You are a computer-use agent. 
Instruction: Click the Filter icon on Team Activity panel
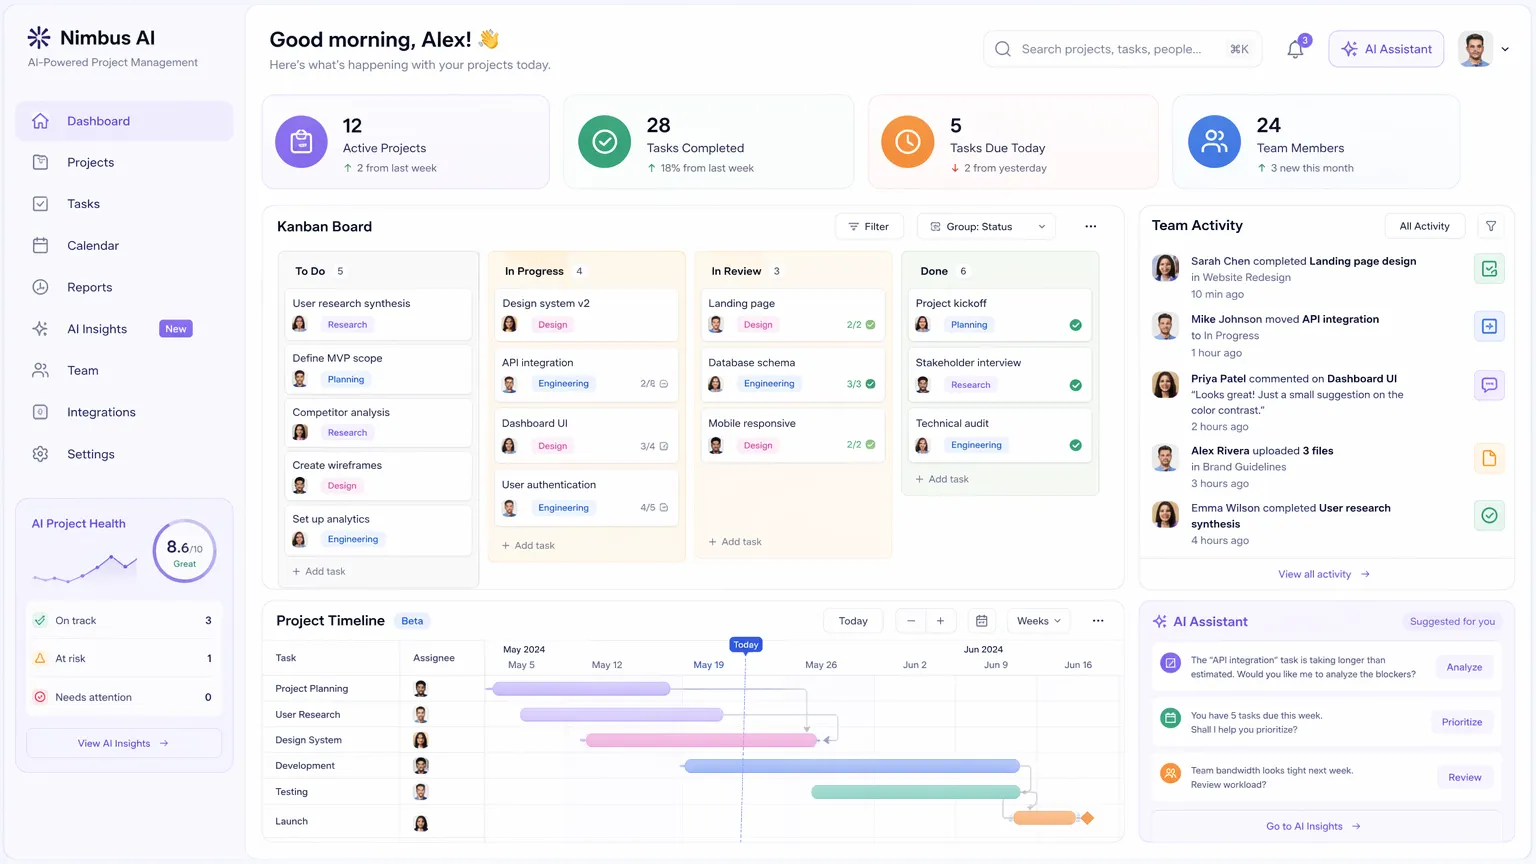tap(1491, 226)
